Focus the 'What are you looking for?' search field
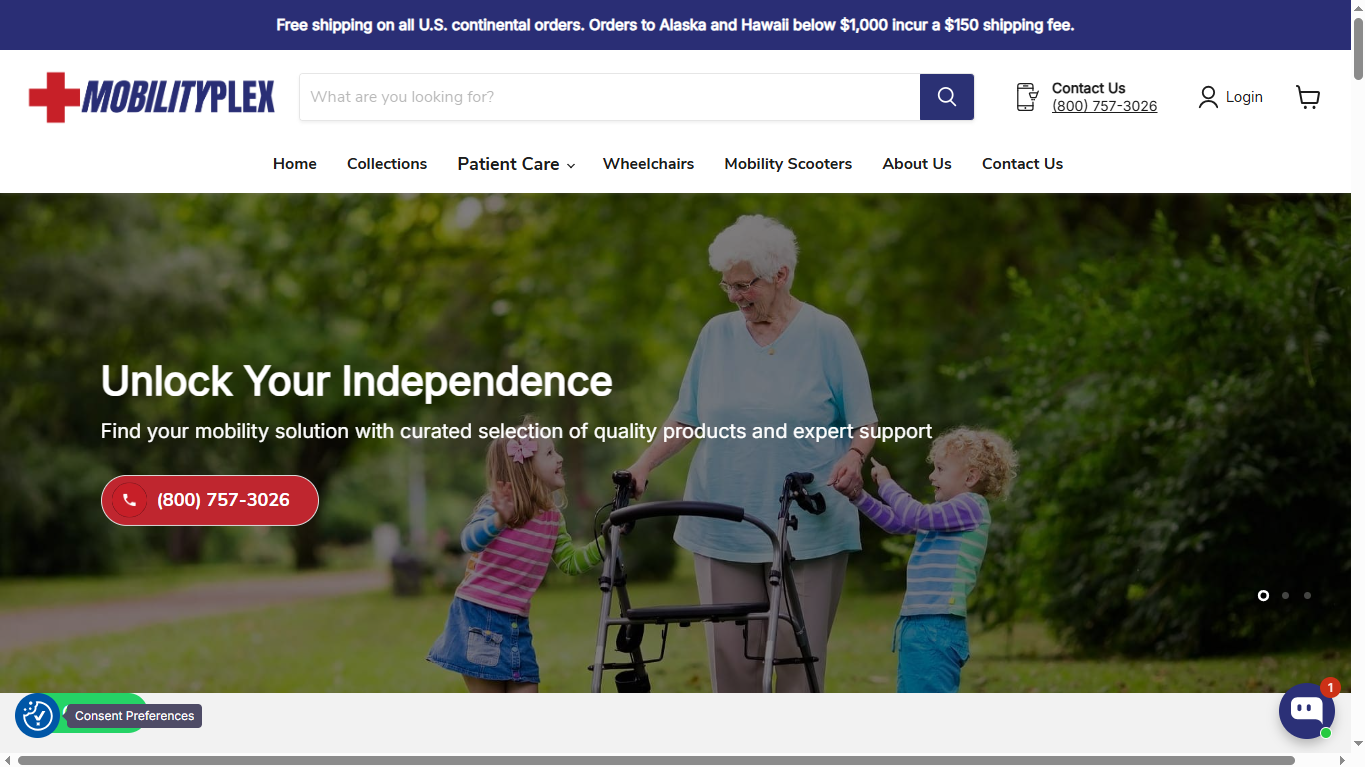 (609, 97)
